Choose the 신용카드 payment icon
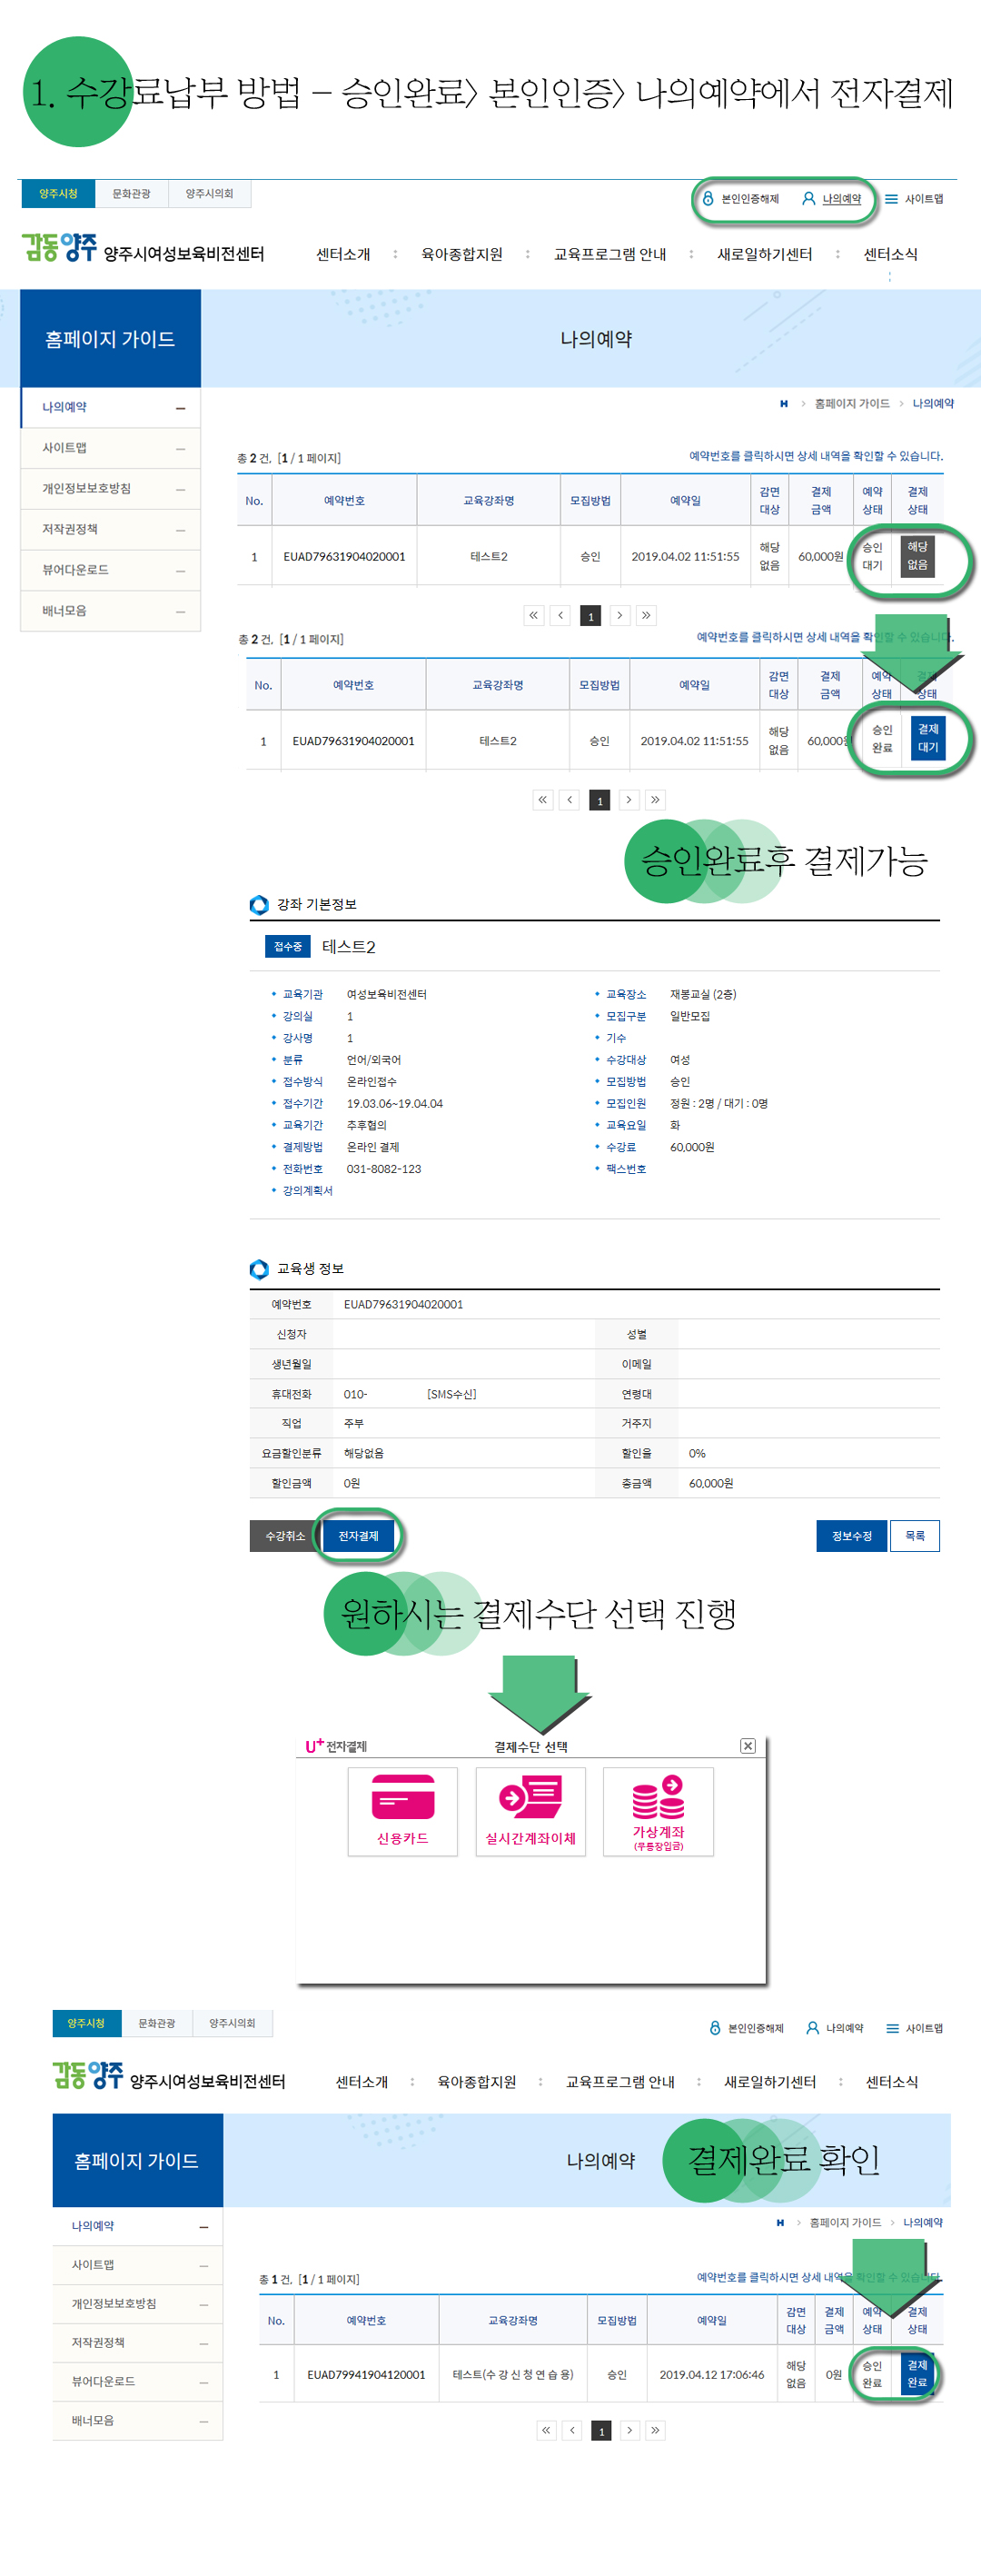This screenshot has width=981, height=2576. tap(402, 1811)
